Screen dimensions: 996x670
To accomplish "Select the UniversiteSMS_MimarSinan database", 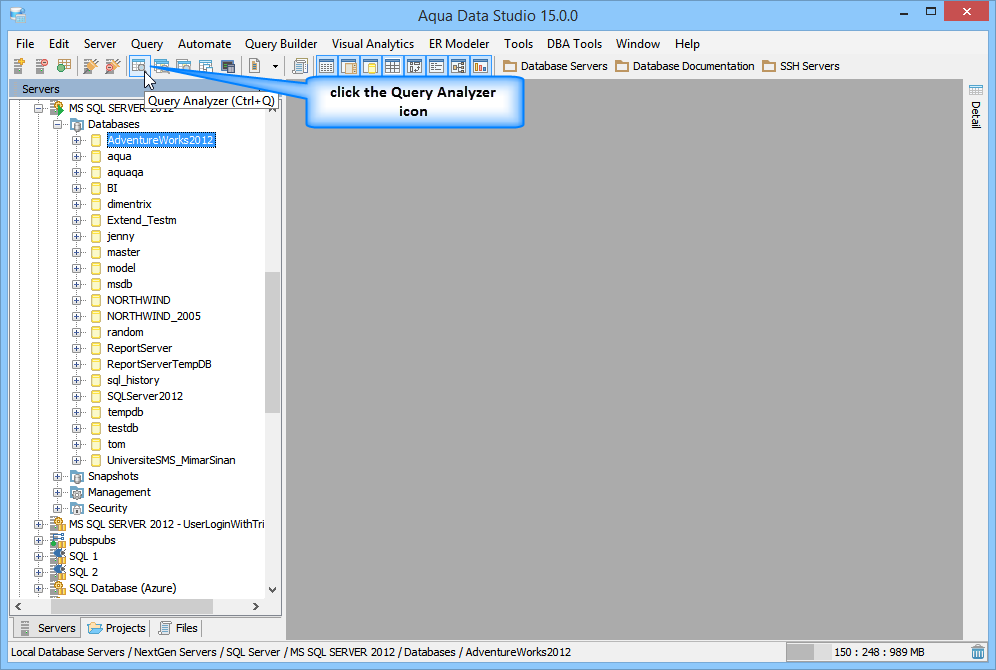I will coord(171,460).
